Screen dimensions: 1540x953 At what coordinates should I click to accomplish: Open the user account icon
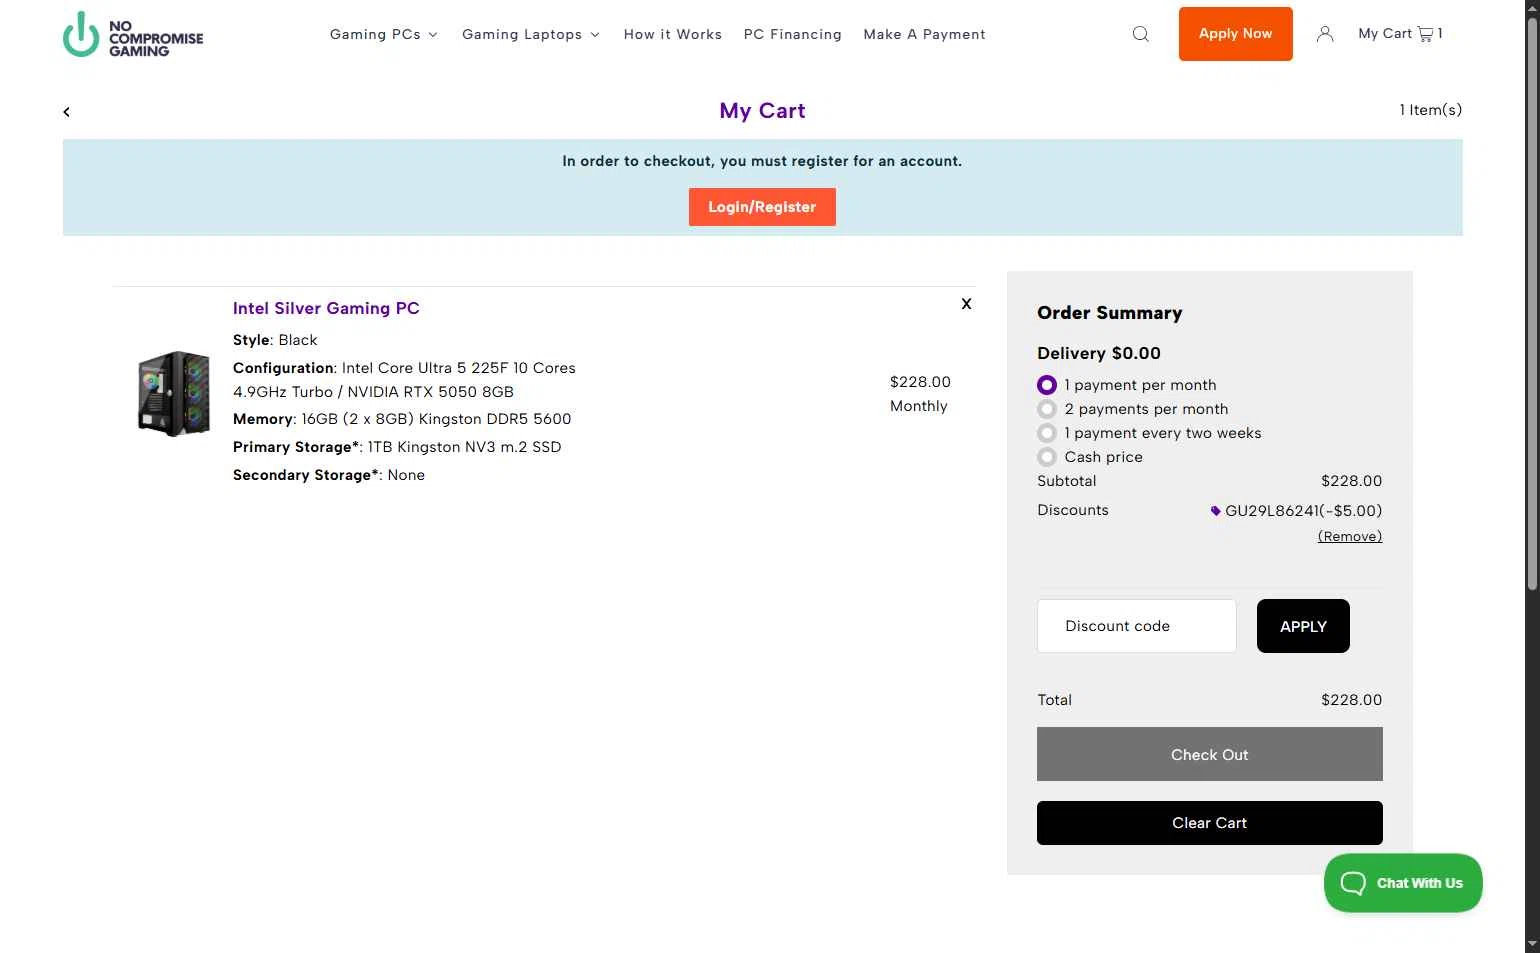click(1325, 34)
